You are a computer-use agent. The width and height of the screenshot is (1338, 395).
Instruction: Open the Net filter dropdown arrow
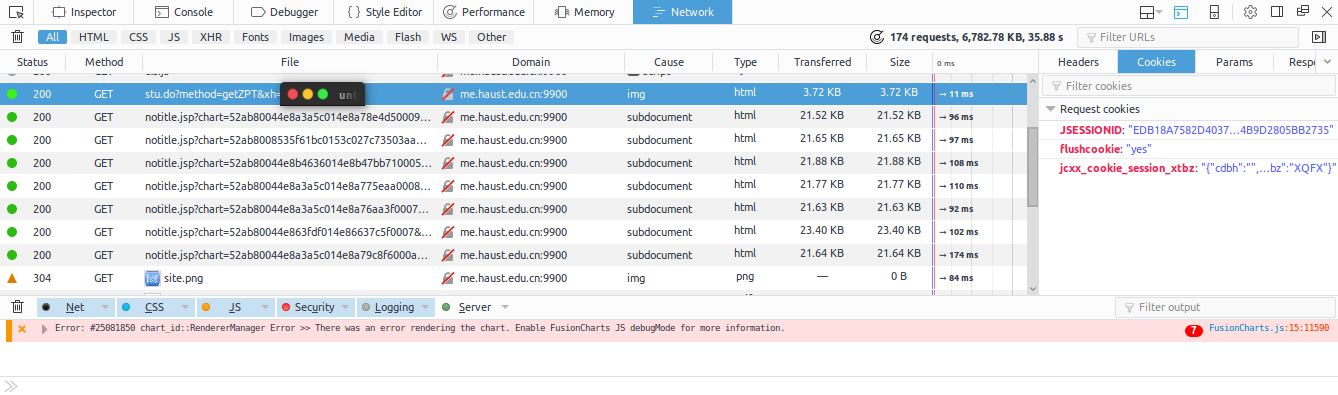point(105,307)
